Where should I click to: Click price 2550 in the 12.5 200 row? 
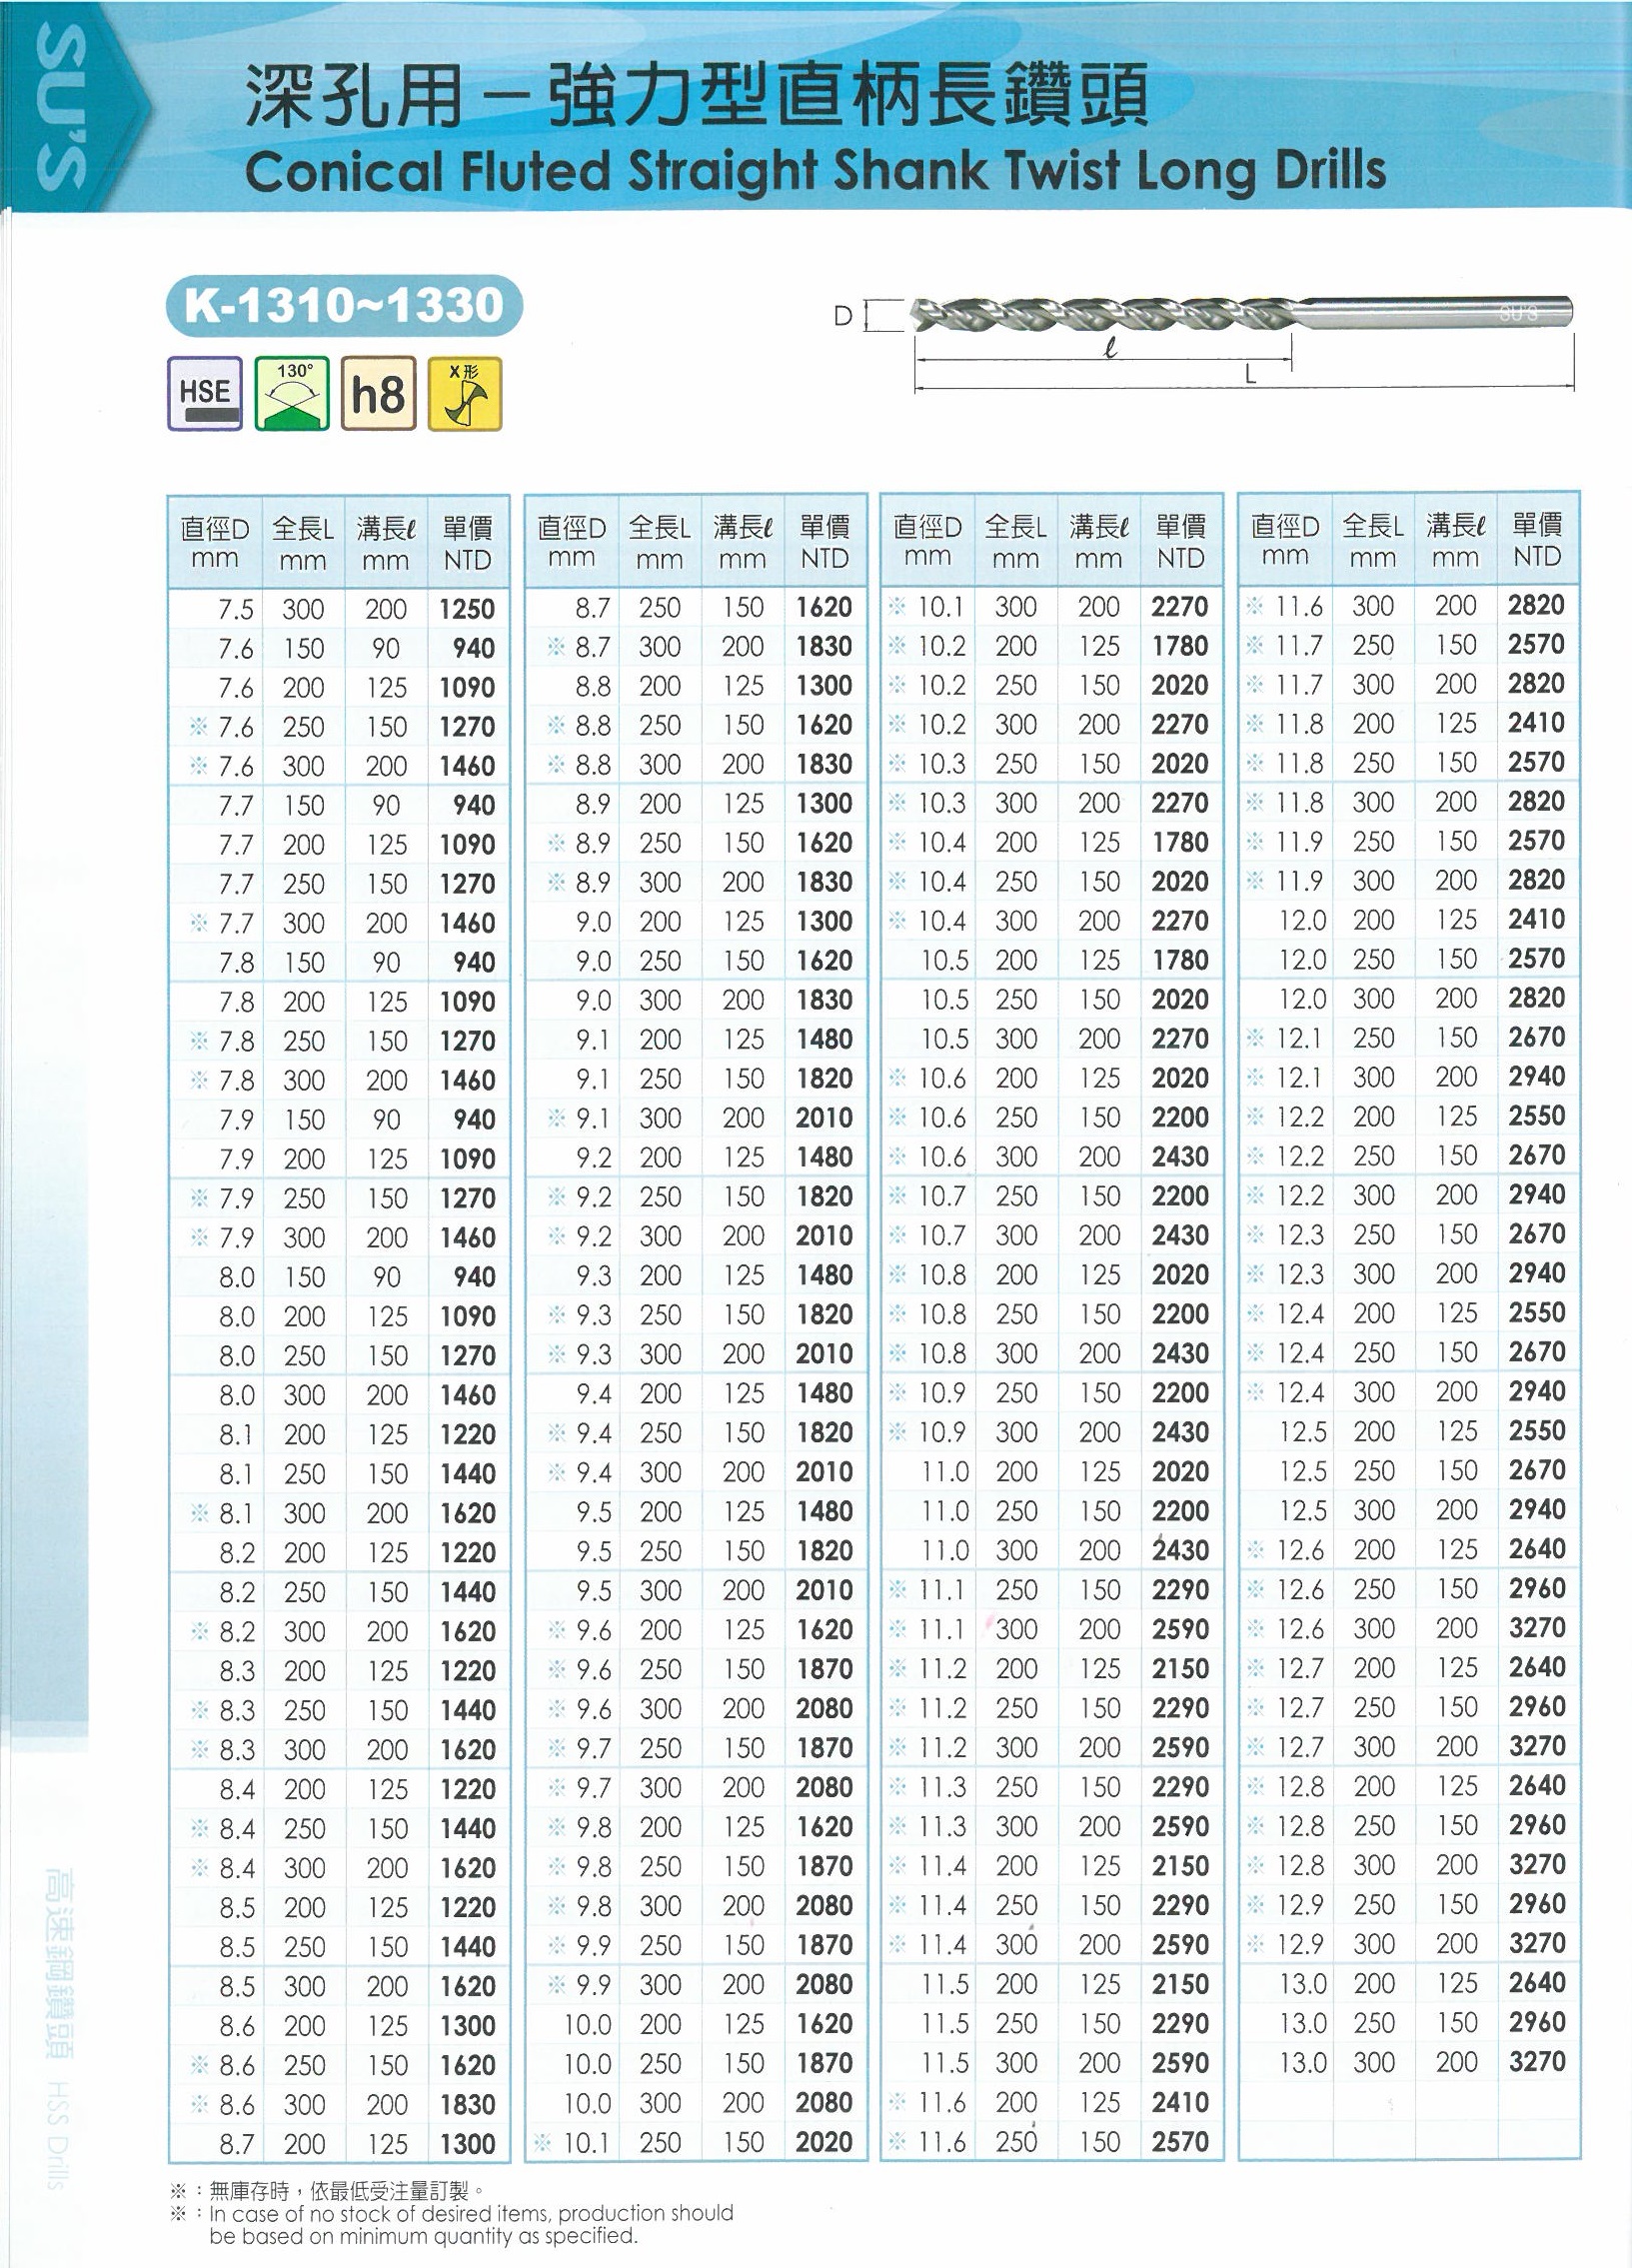(x=1537, y=1430)
